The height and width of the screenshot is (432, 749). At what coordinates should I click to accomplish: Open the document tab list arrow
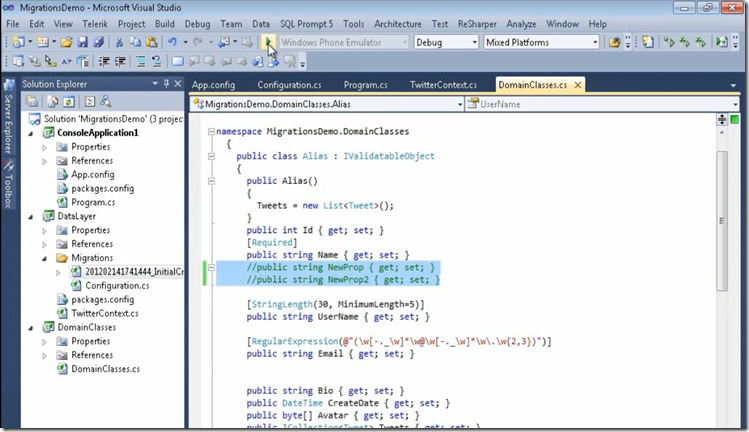click(733, 86)
